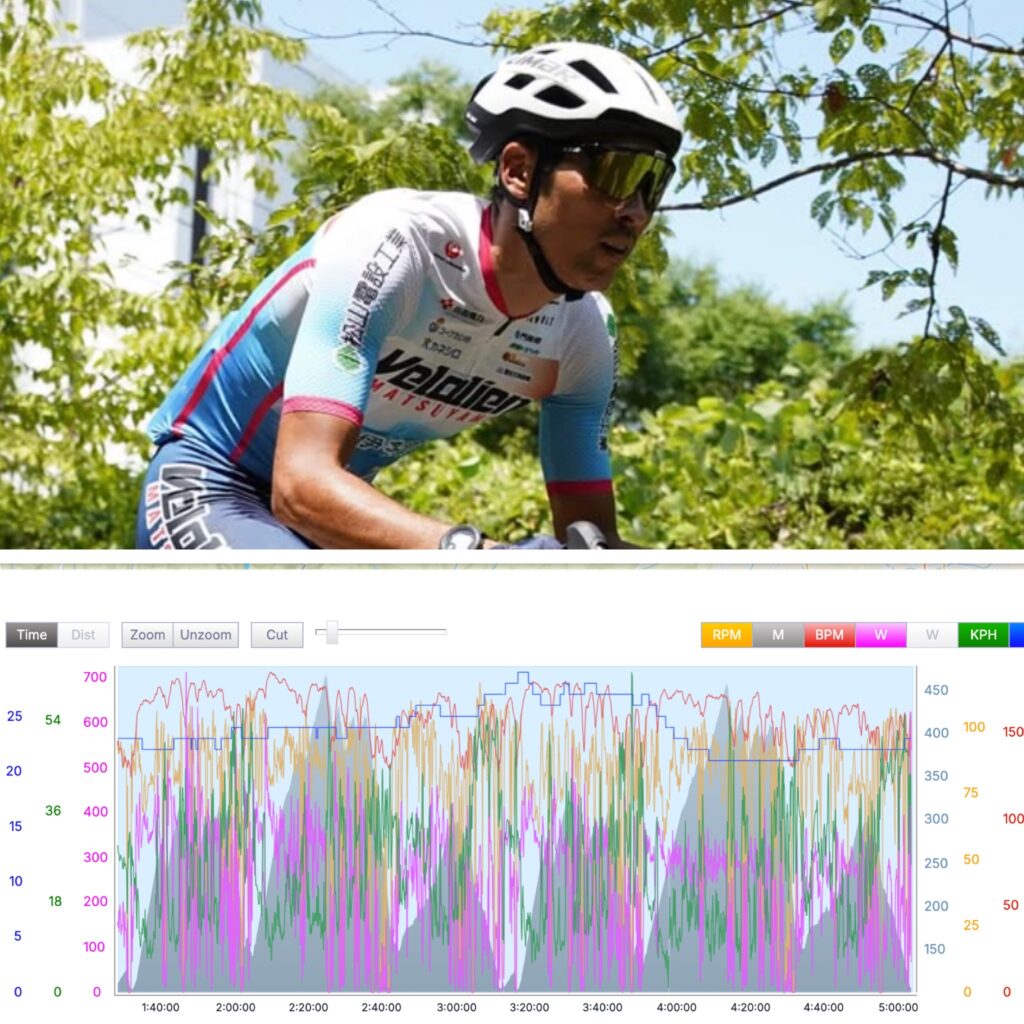Click the smoothing slider handle
Viewport: 1024px width, 1024px height.
coord(332,632)
